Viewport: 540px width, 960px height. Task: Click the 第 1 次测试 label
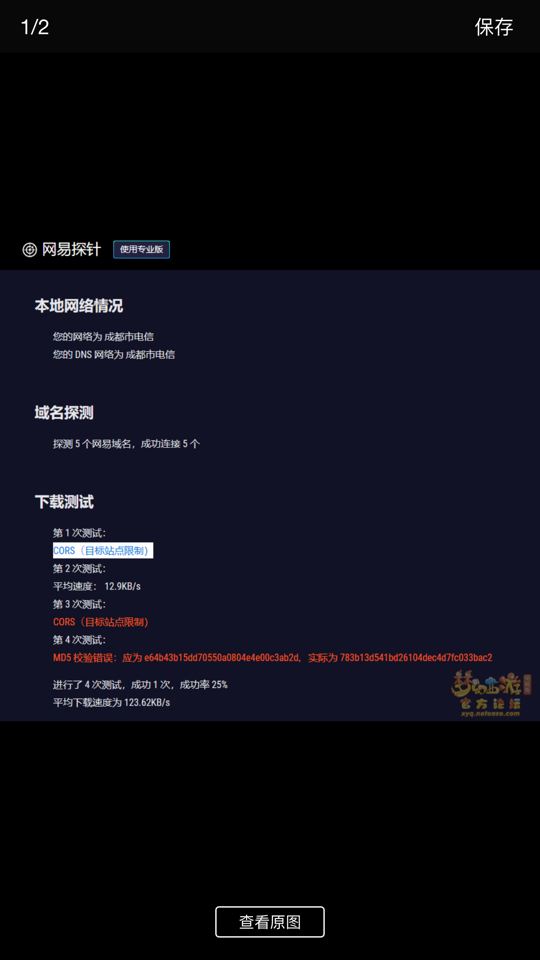80,533
